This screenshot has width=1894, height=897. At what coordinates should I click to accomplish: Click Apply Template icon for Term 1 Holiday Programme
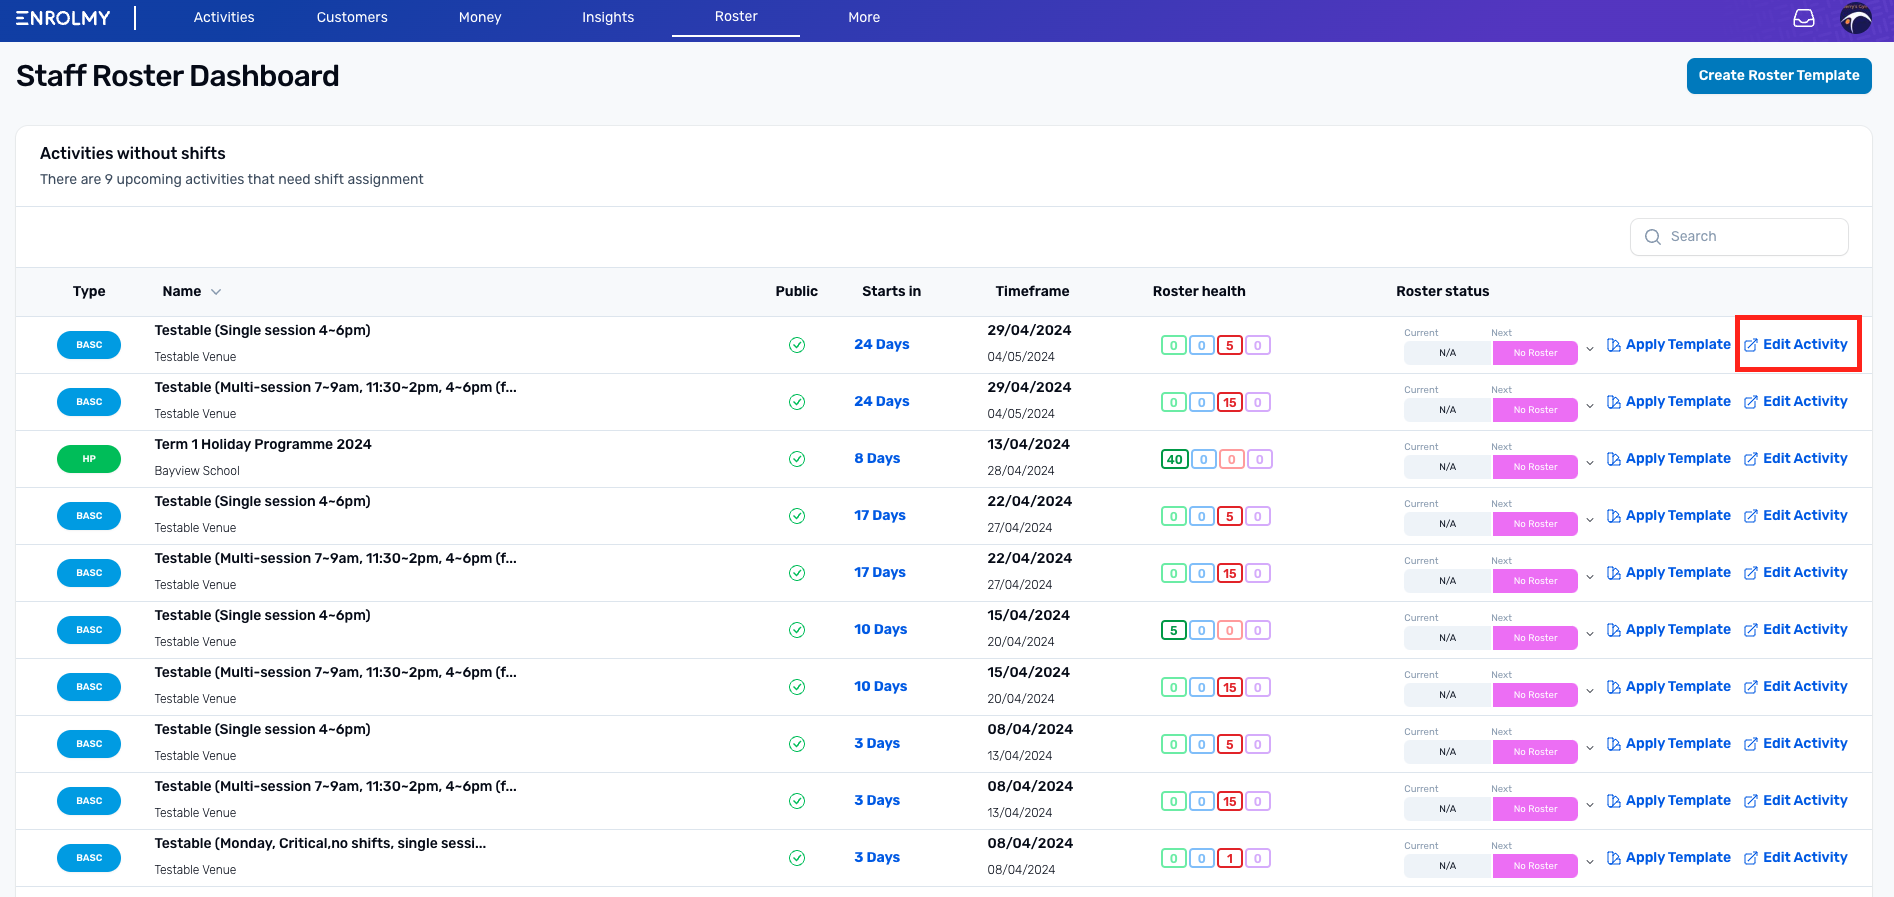point(1614,459)
